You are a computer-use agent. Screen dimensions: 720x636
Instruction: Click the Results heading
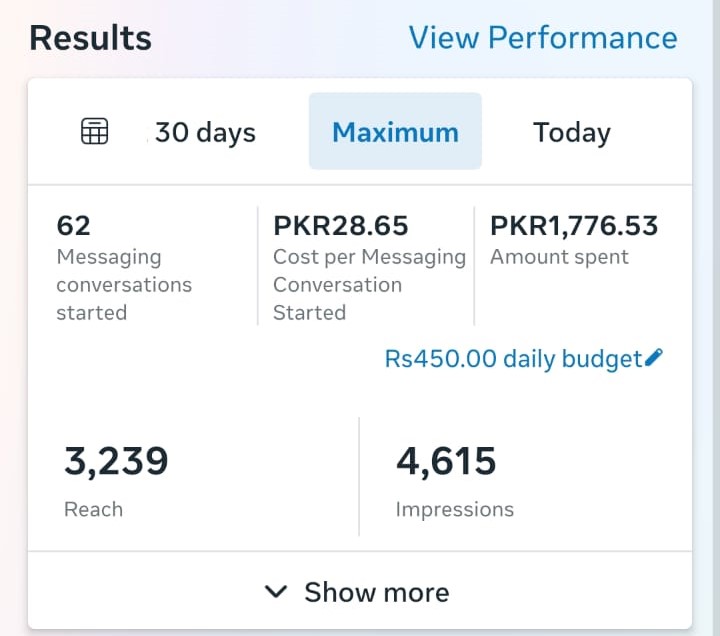90,38
